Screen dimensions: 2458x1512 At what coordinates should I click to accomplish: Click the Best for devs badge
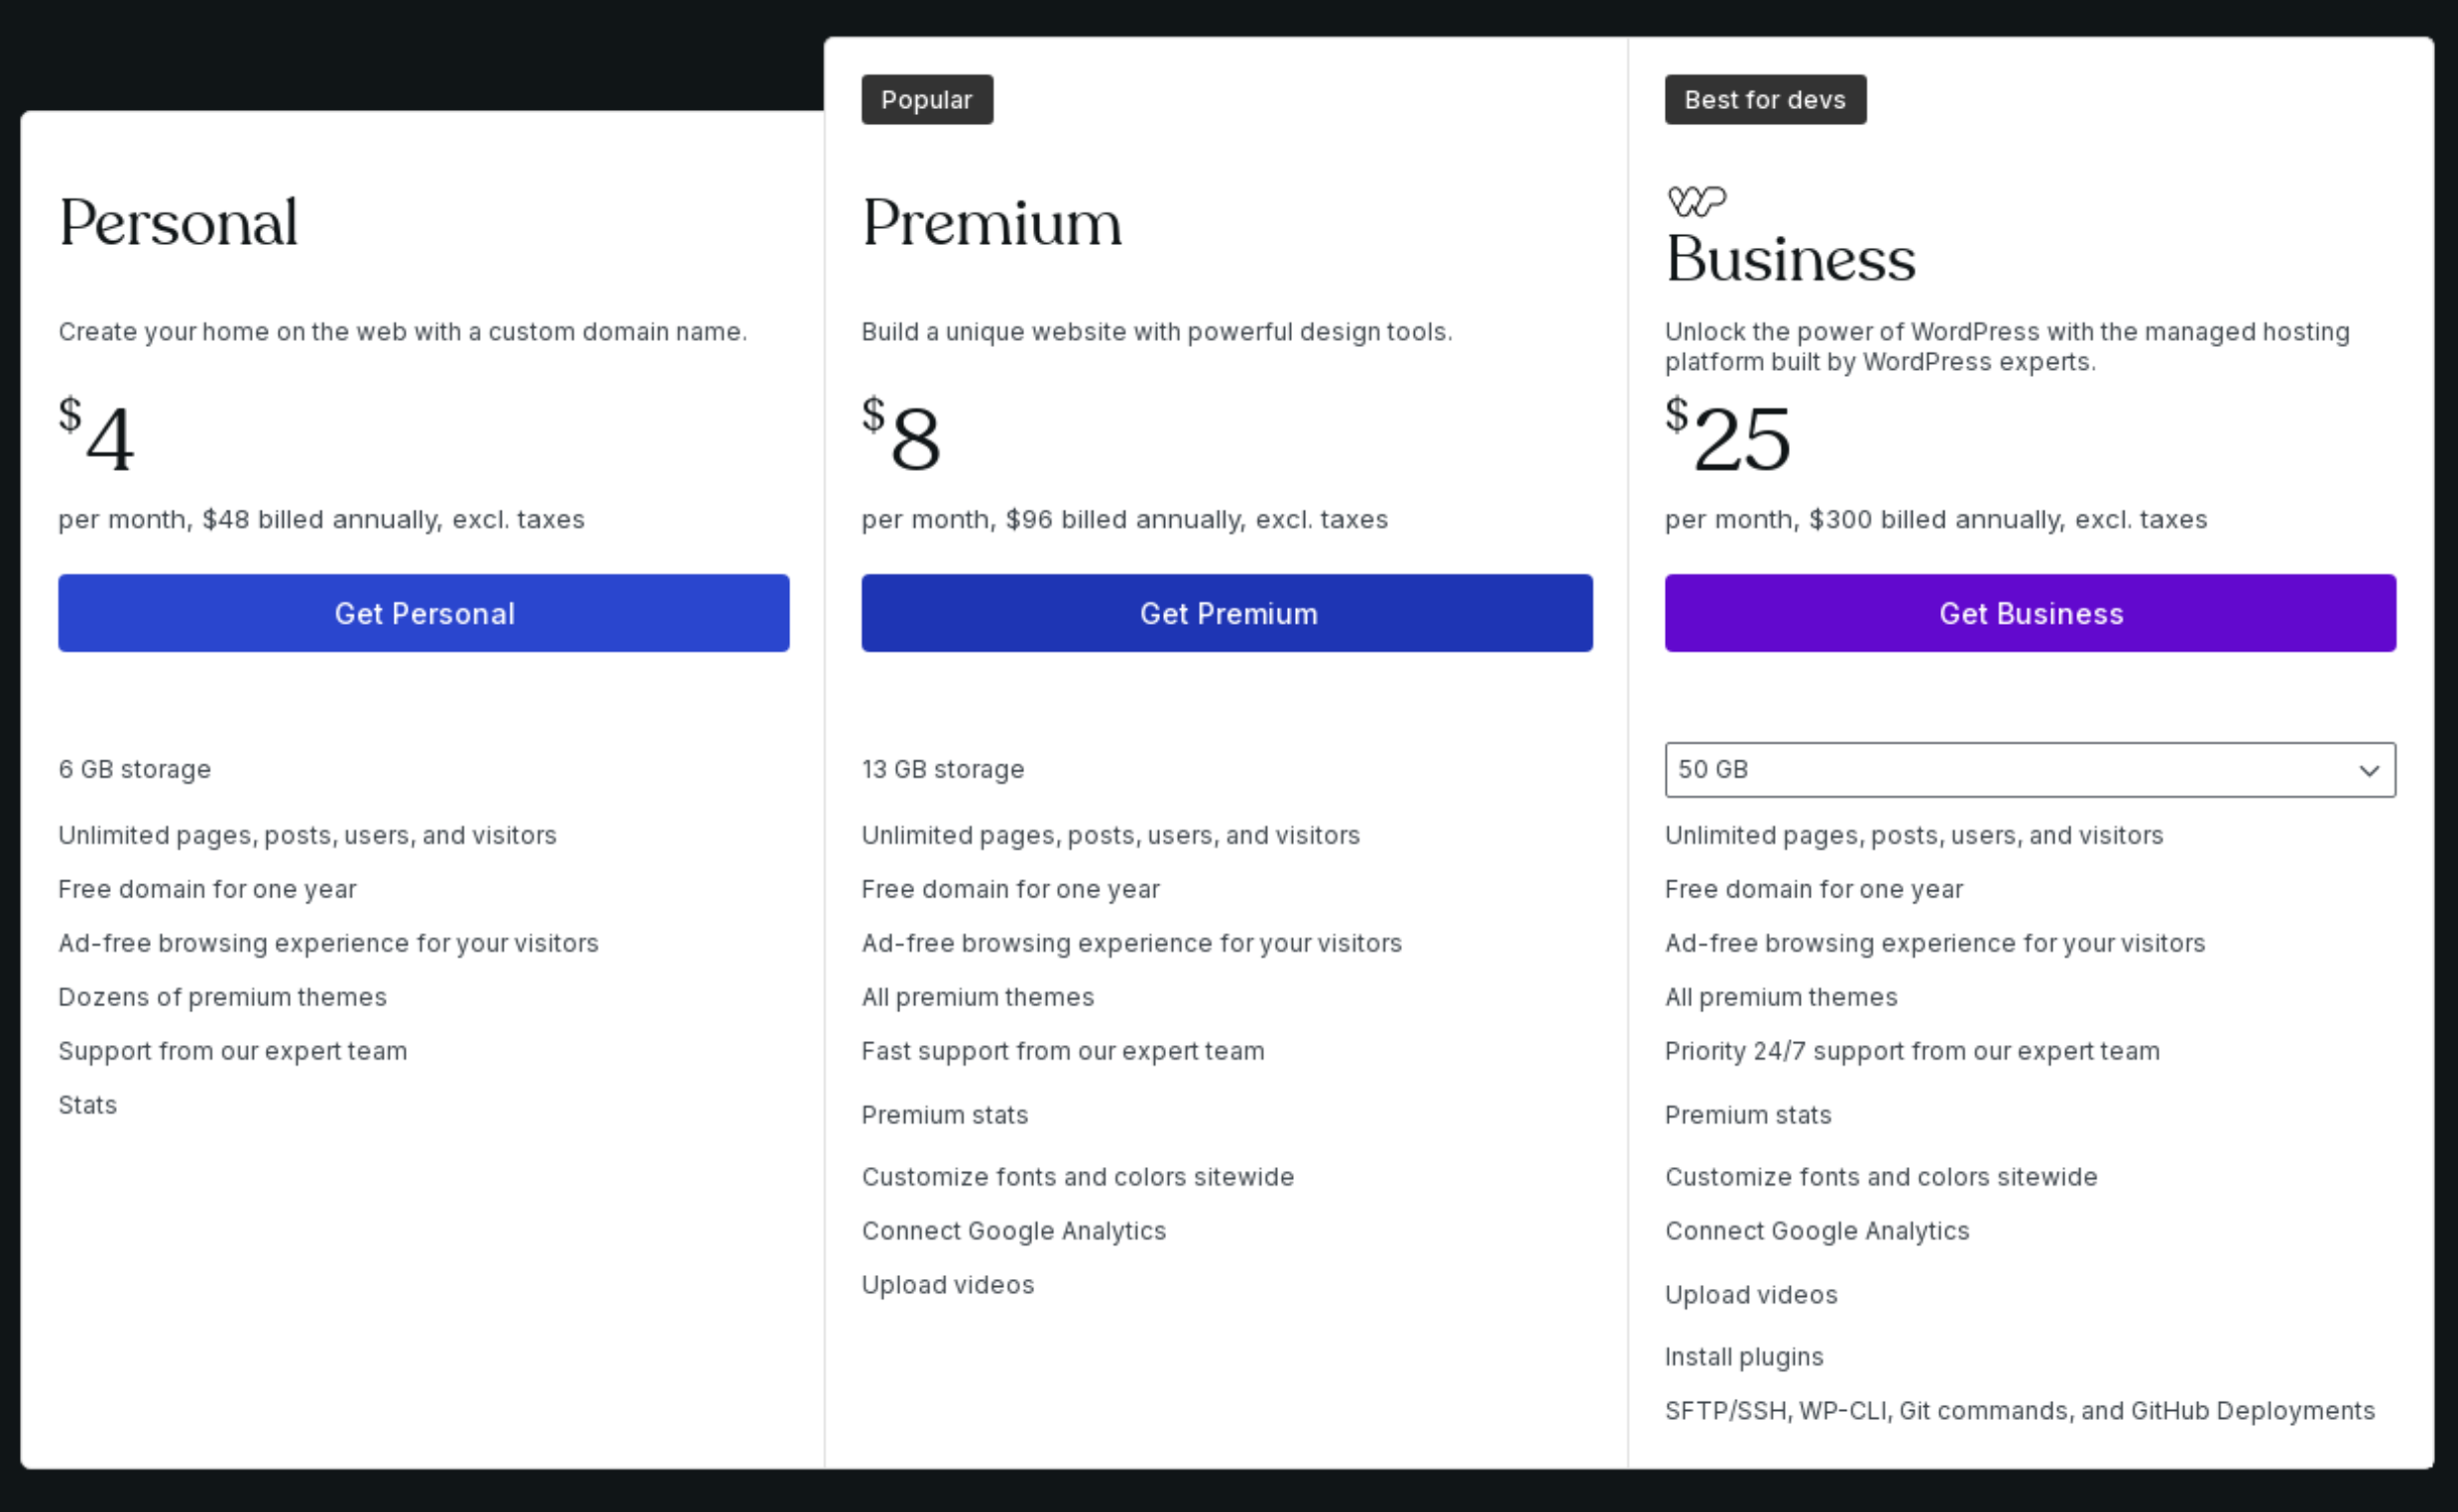[x=1764, y=99]
